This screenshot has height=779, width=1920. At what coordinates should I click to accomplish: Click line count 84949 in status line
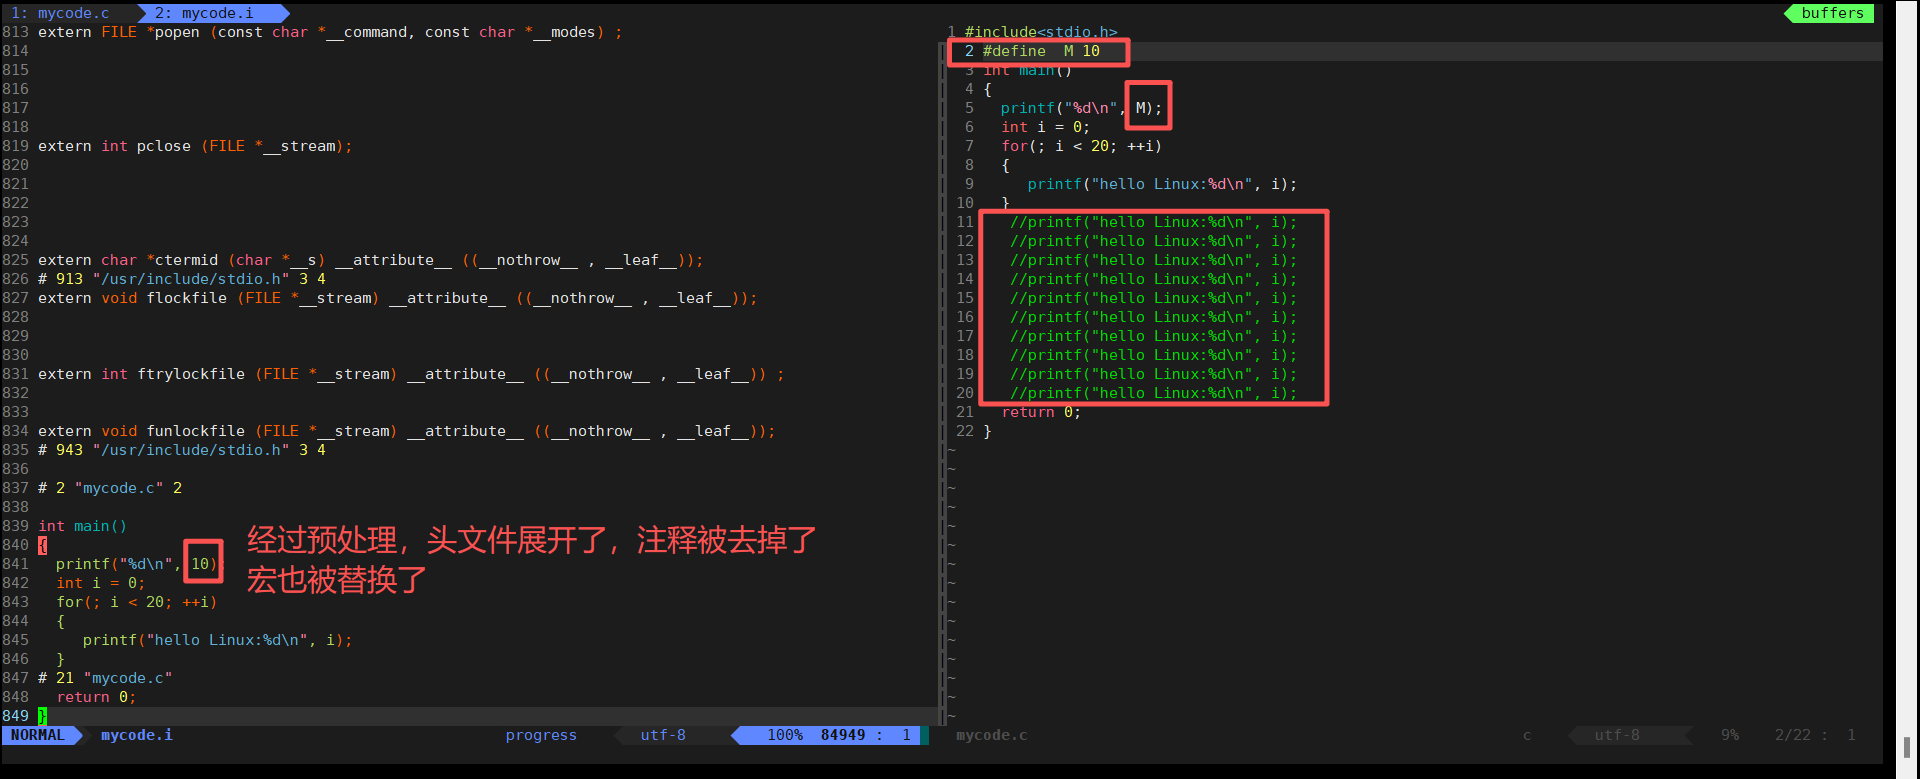(x=843, y=735)
